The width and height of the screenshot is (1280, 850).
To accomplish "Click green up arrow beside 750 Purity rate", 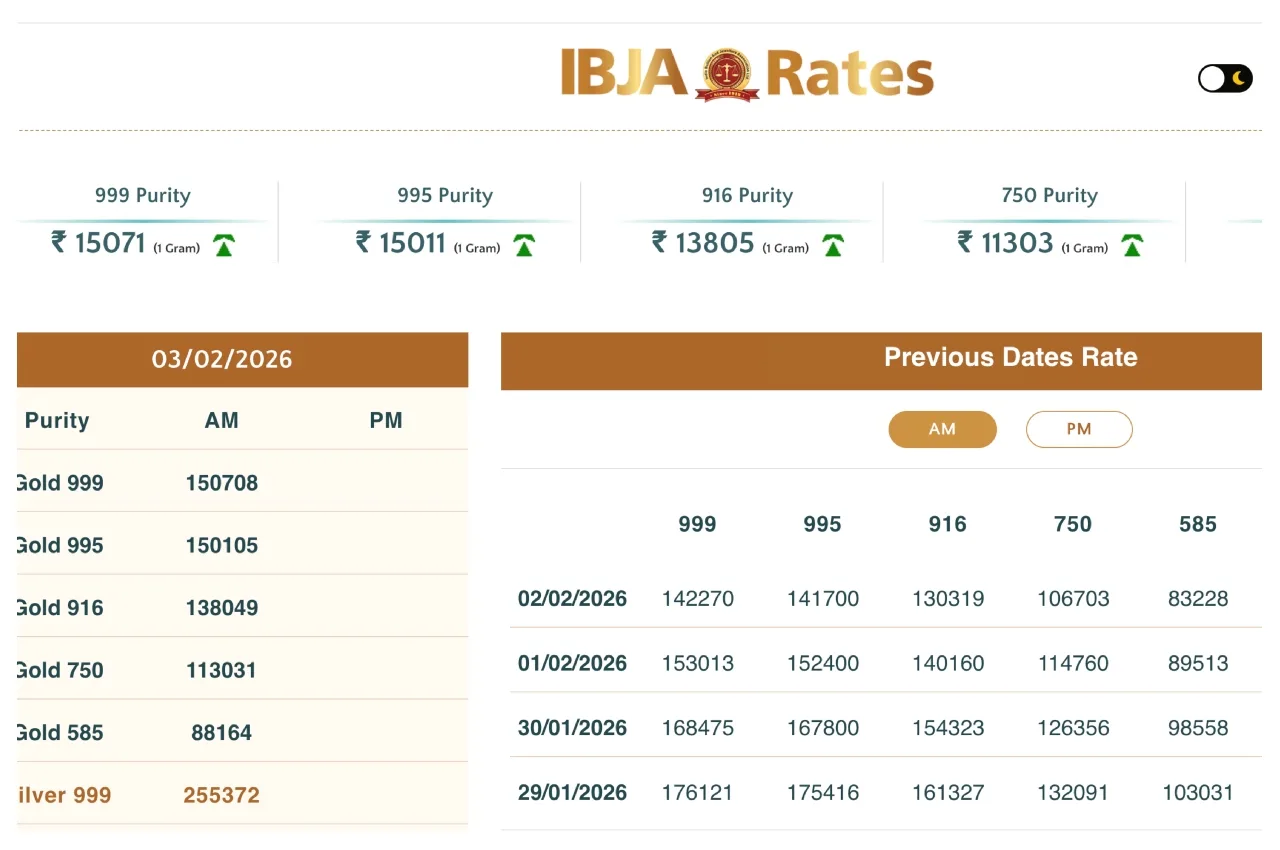I will [x=1132, y=246].
